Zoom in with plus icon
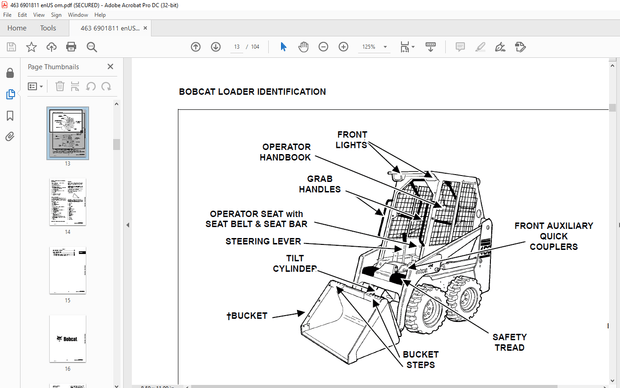620x388 pixels. point(344,47)
